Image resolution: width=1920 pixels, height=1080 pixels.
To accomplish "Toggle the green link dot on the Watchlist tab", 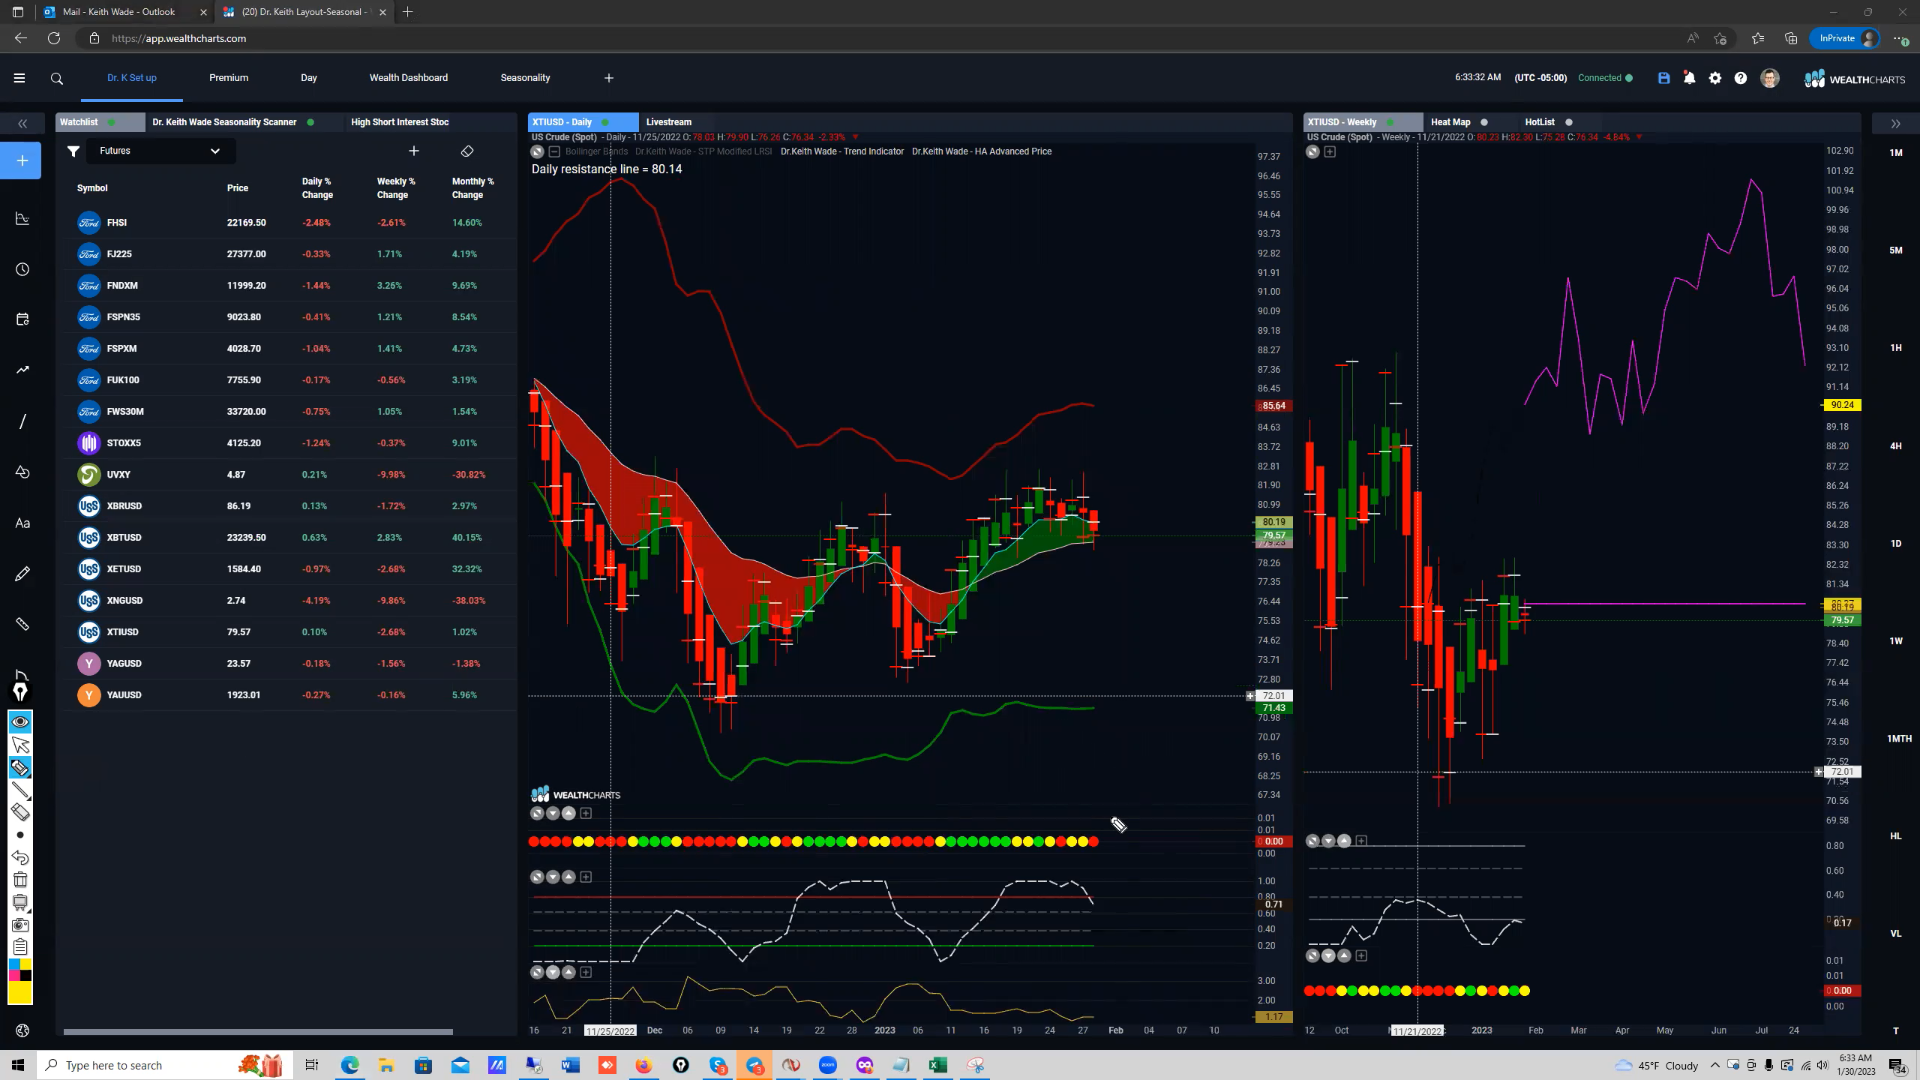I will (111, 122).
